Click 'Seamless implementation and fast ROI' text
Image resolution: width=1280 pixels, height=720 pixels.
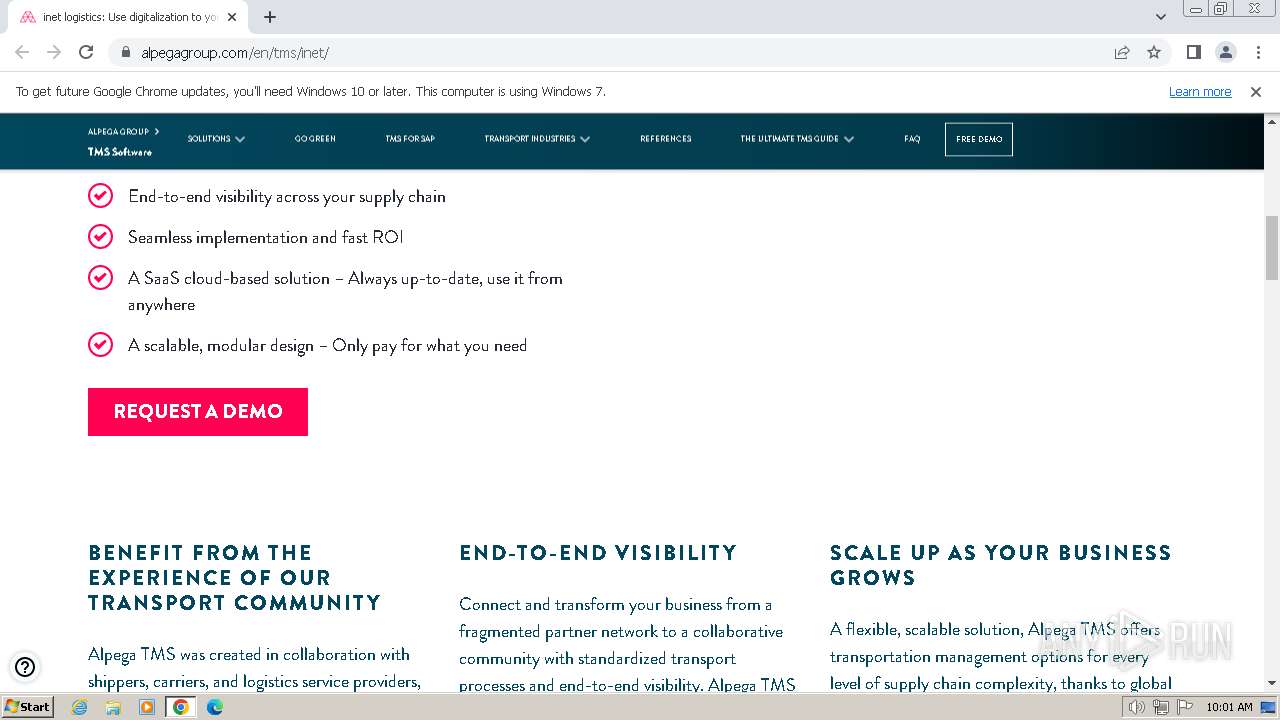pyautogui.click(x=265, y=237)
